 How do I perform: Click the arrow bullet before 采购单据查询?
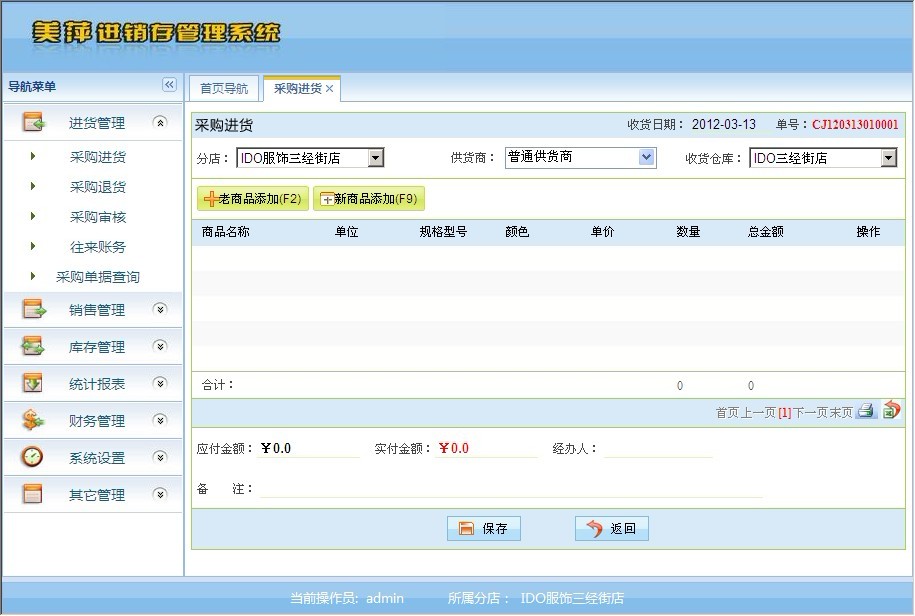33,276
